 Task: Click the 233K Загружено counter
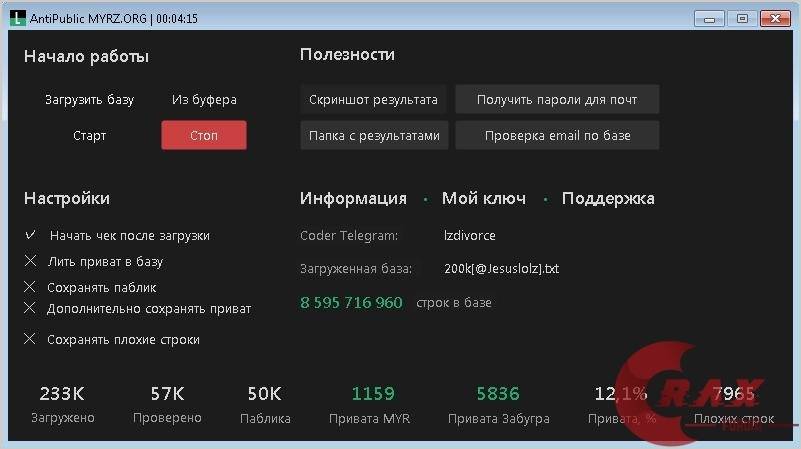click(x=62, y=404)
